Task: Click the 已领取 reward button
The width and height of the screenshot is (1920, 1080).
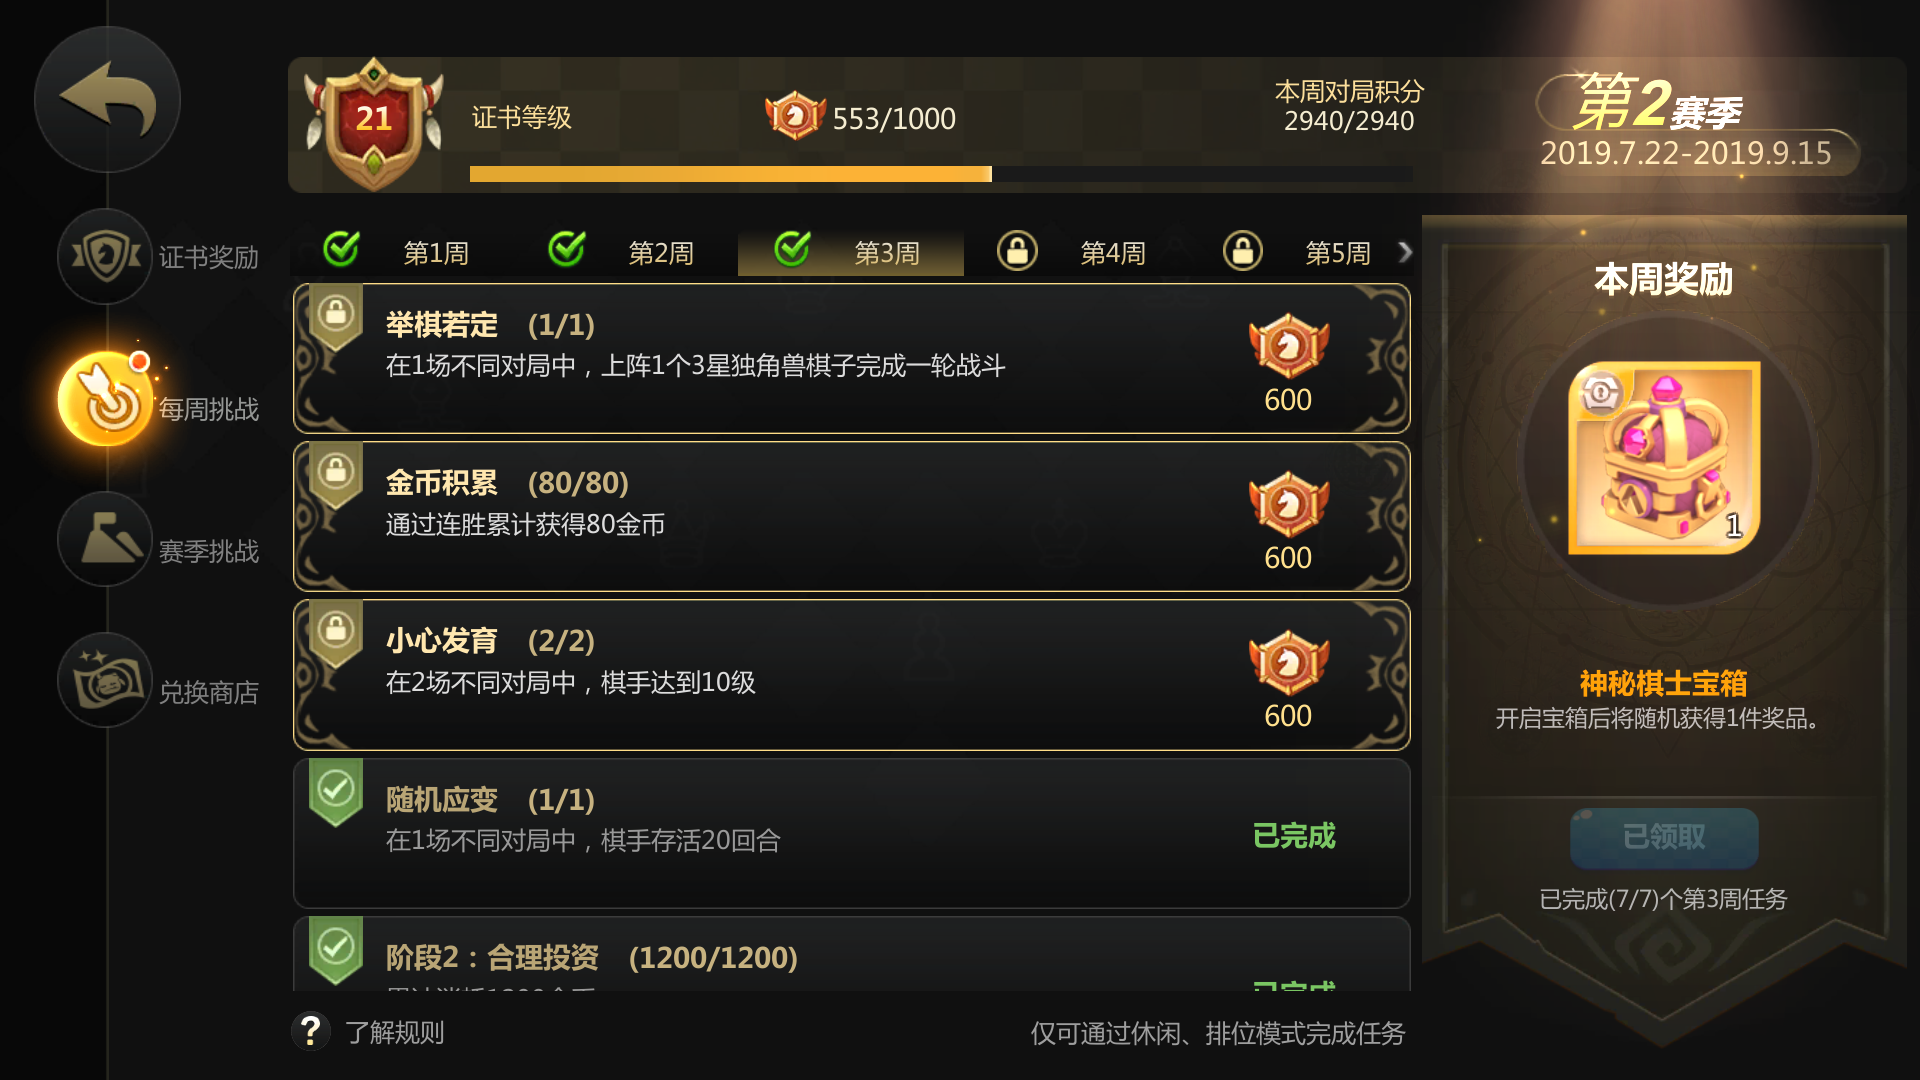Action: coord(1664,837)
